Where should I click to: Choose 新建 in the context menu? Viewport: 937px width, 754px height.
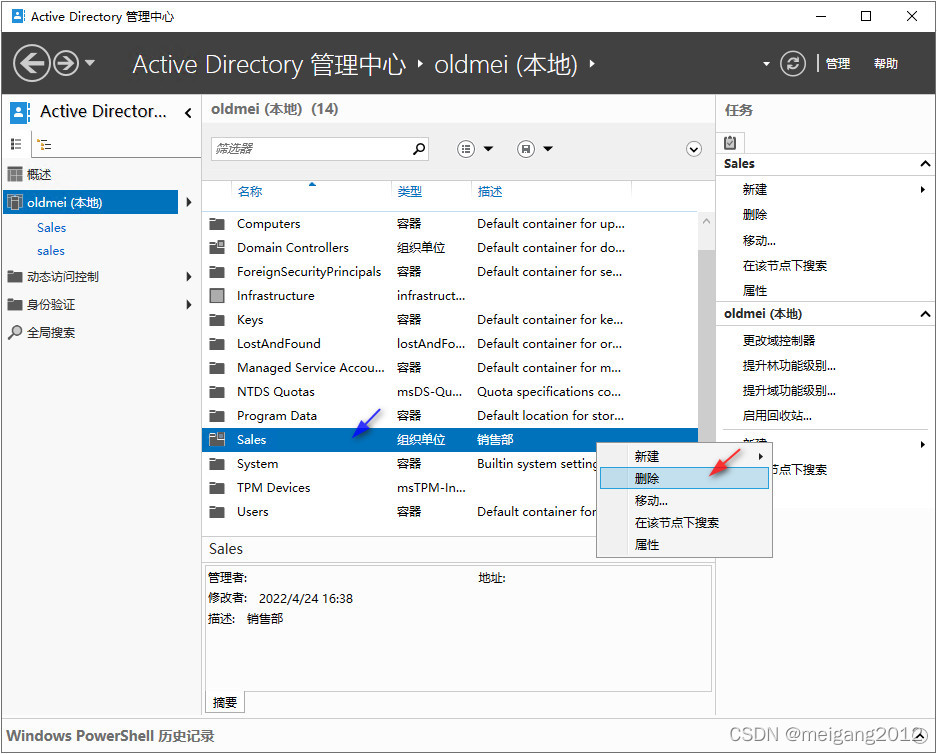point(684,456)
